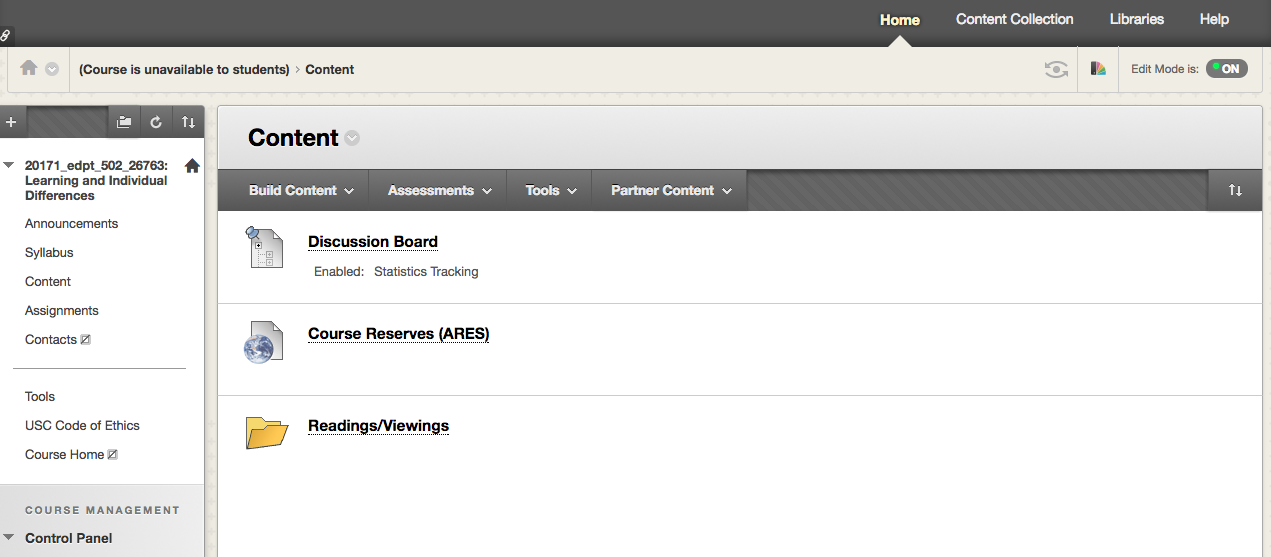Open the Content Collection tab
1271x557 pixels.
[x=1014, y=19]
